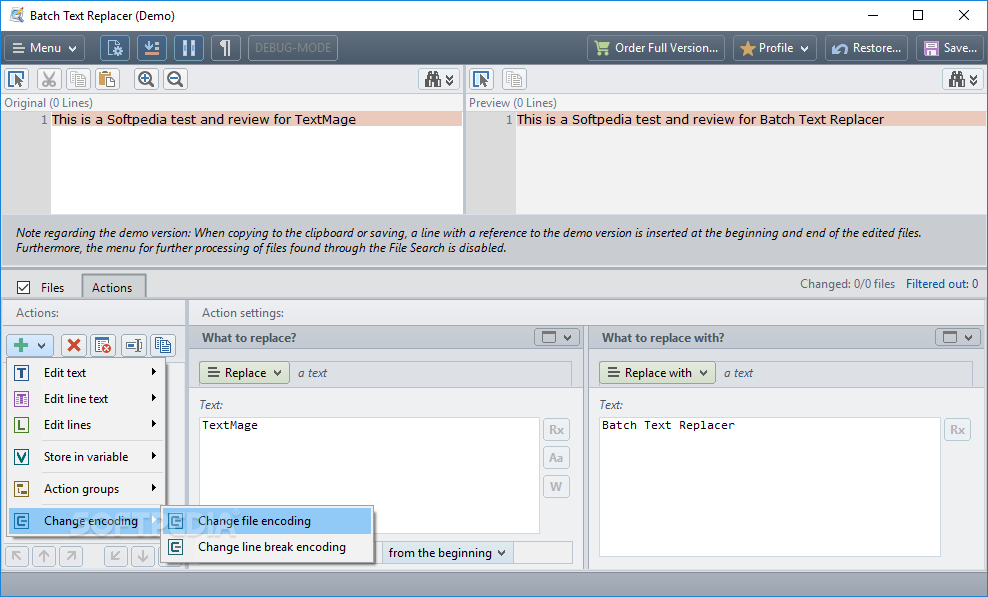988x597 pixels.
Task: Click Change line break encoding icon
Action: click(176, 547)
